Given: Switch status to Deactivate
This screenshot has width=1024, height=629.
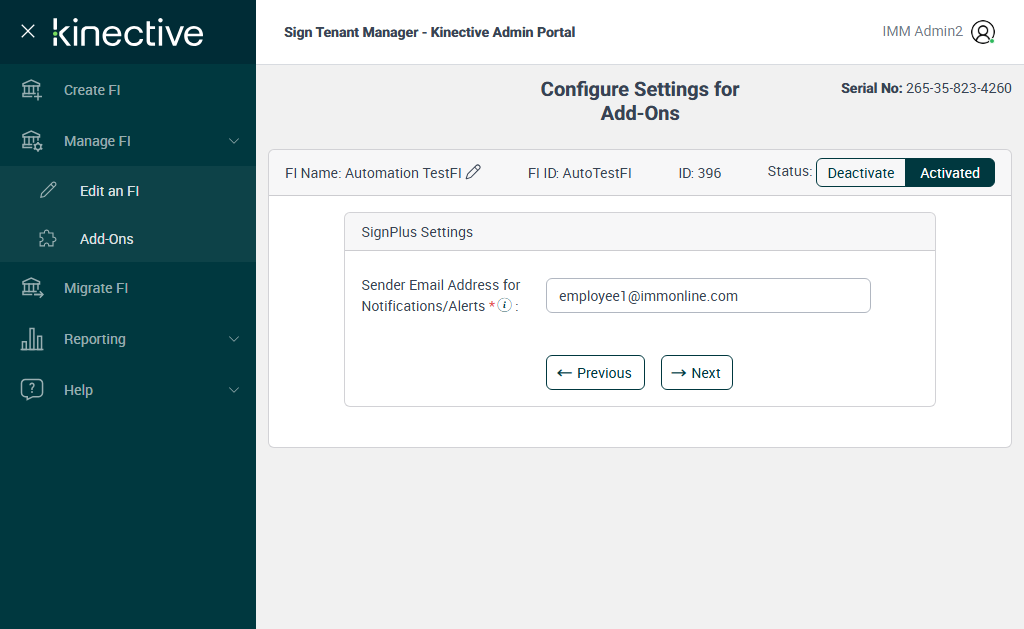Looking at the screenshot, I should click(x=861, y=173).
